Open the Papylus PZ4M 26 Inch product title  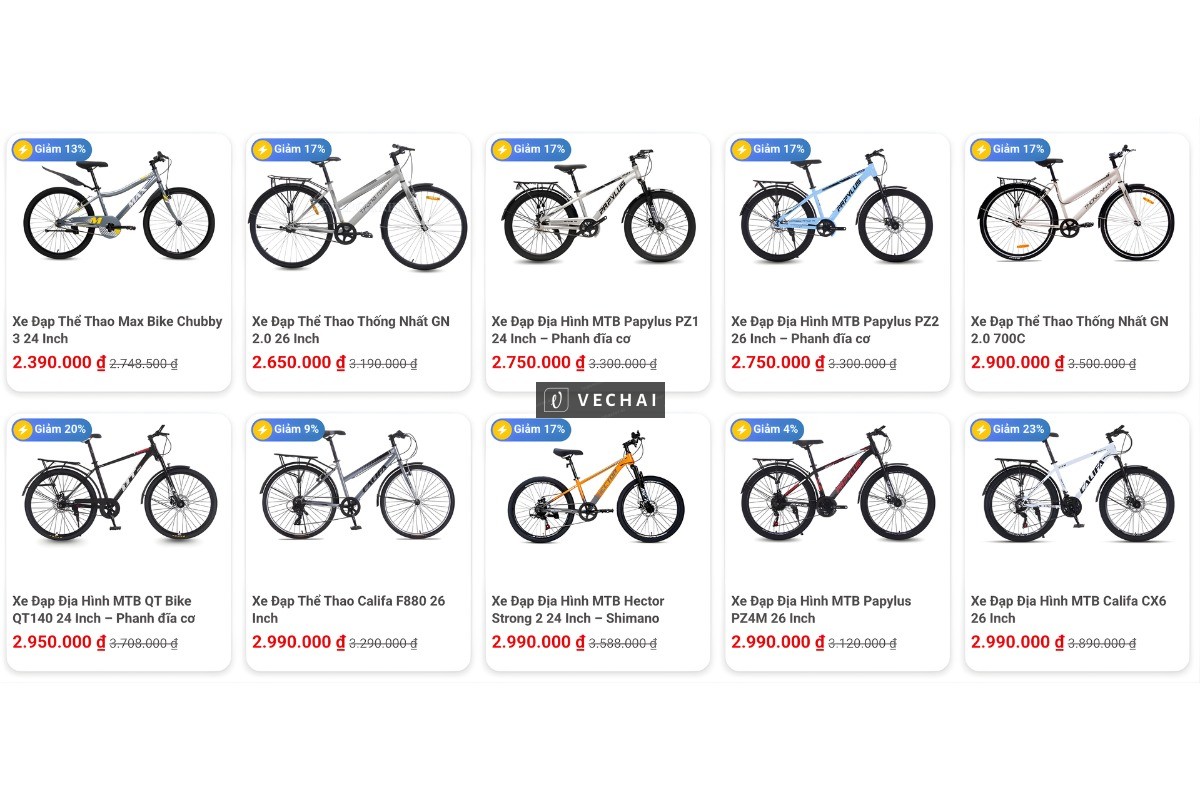coord(821,610)
